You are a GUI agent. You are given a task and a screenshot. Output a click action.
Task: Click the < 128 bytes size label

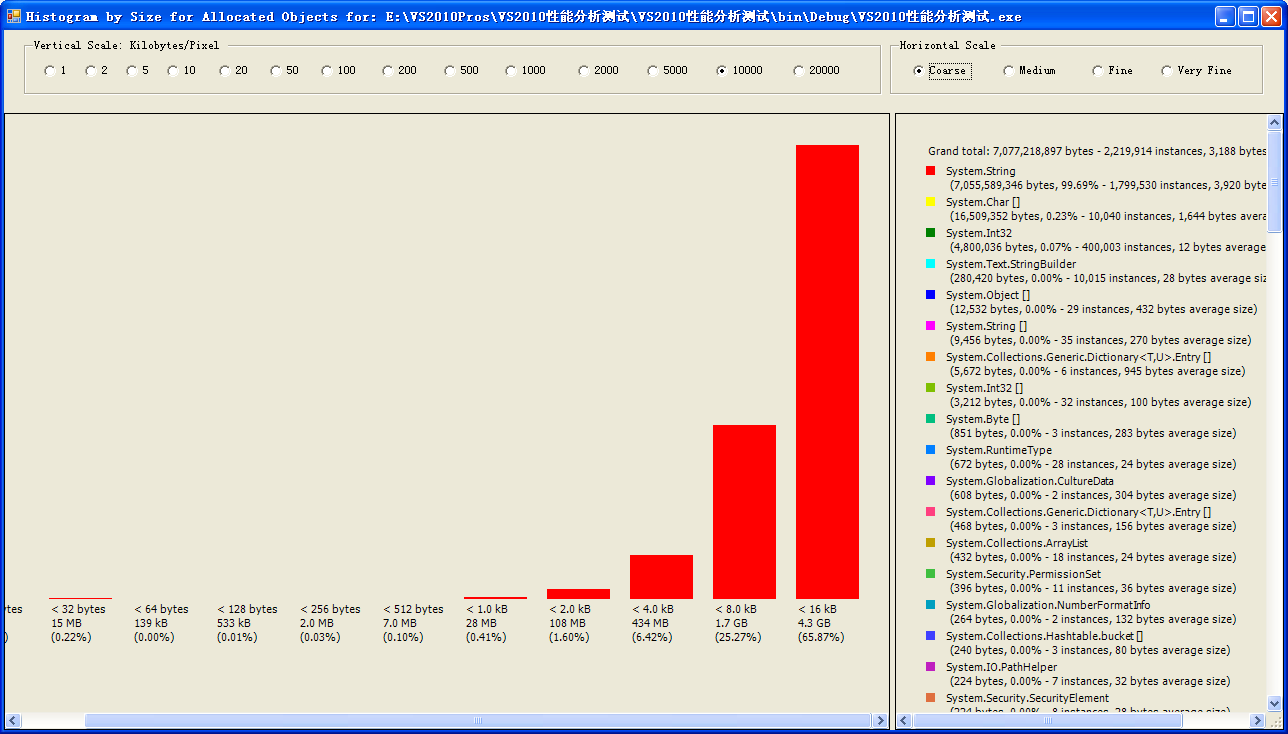(247, 609)
